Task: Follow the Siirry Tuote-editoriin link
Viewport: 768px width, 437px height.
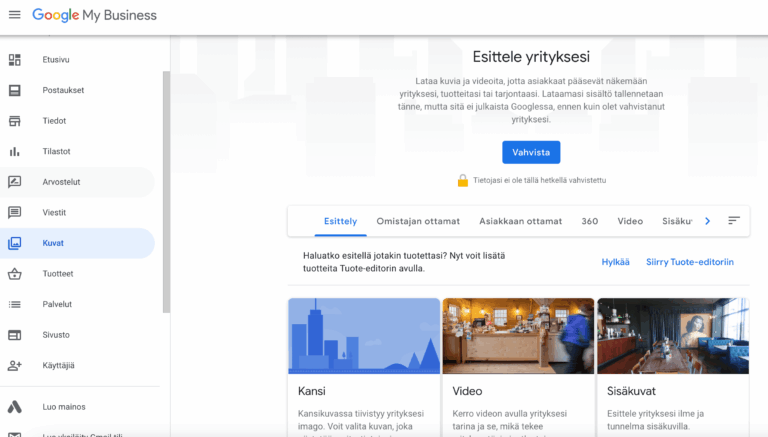Action: coord(689,262)
